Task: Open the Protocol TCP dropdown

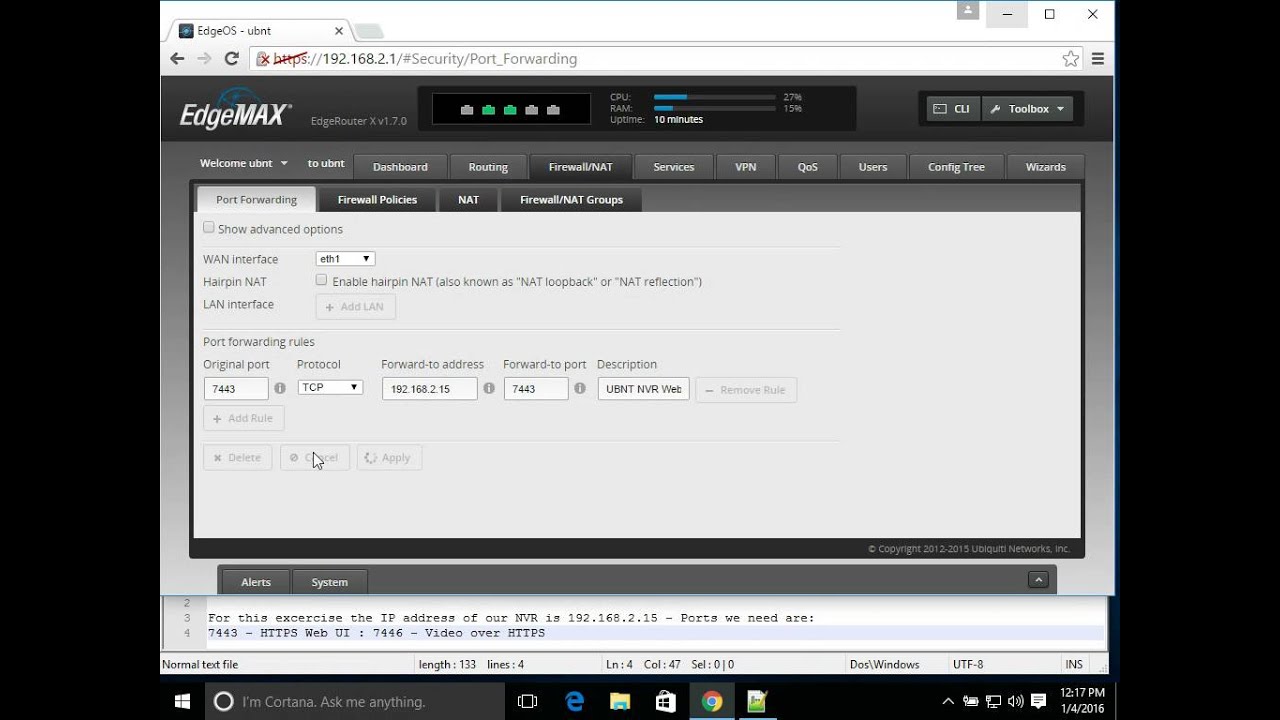Action: [330, 387]
